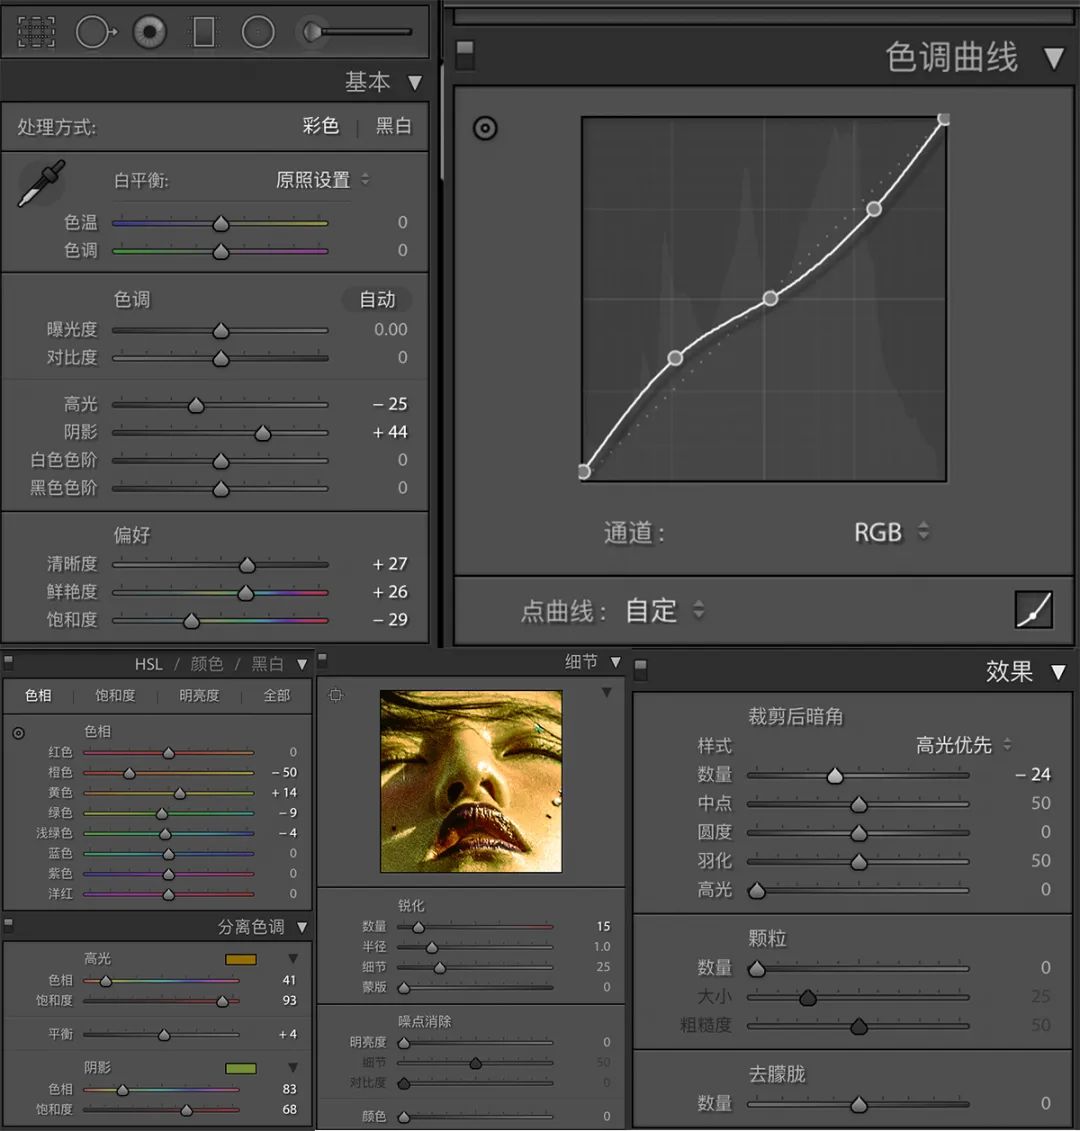Screen dimensions: 1080x1131
Task: Select 黑白 processing mode
Action: coord(393,126)
